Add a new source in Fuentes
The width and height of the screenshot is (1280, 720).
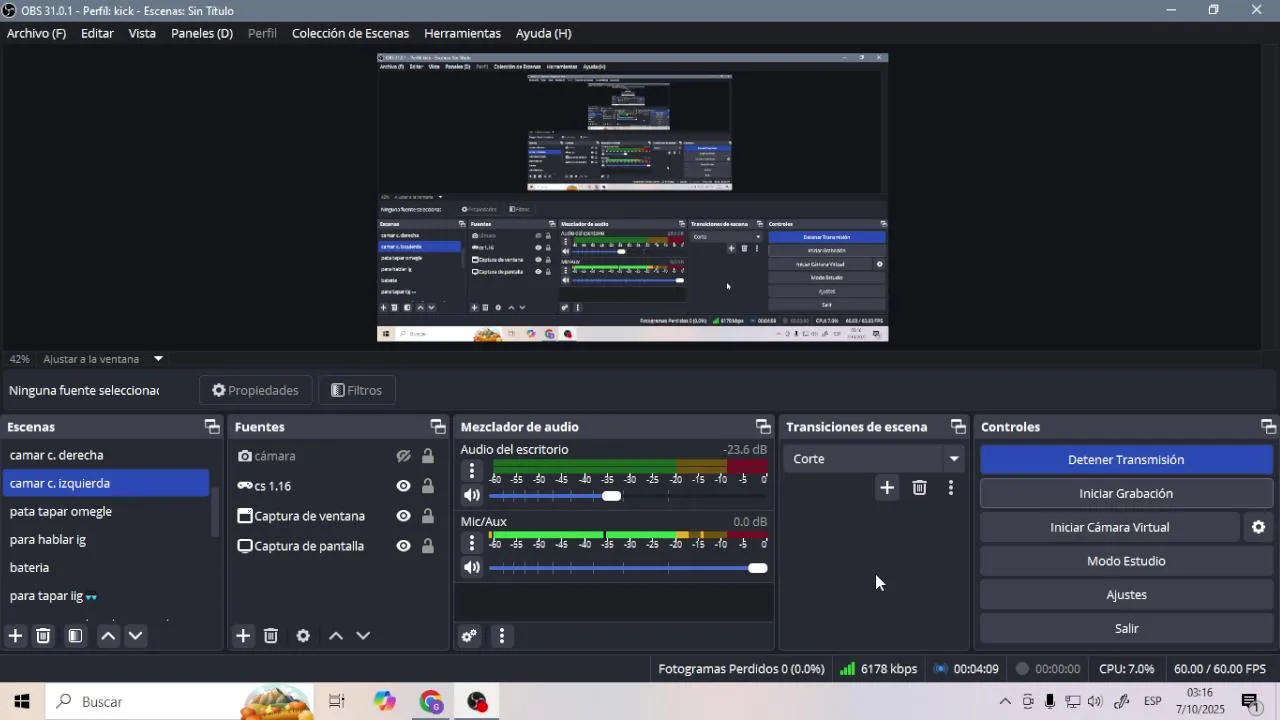pyautogui.click(x=243, y=636)
